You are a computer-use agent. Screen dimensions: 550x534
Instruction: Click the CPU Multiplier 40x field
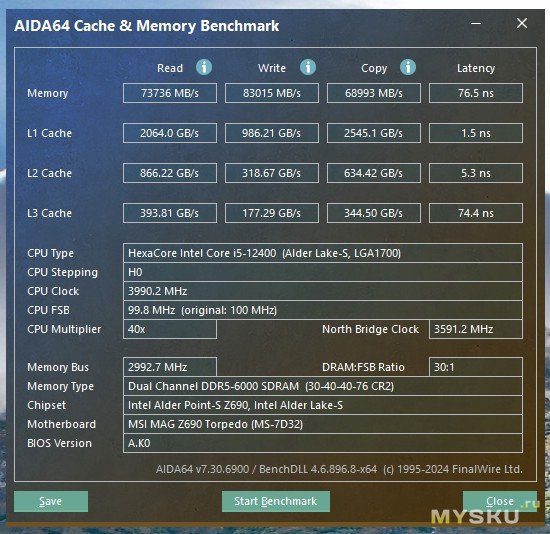tap(170, 329)
